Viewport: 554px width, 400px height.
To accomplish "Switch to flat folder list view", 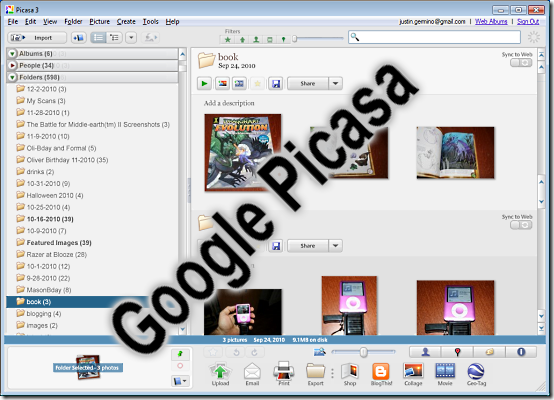I will (x=98, y=37).
